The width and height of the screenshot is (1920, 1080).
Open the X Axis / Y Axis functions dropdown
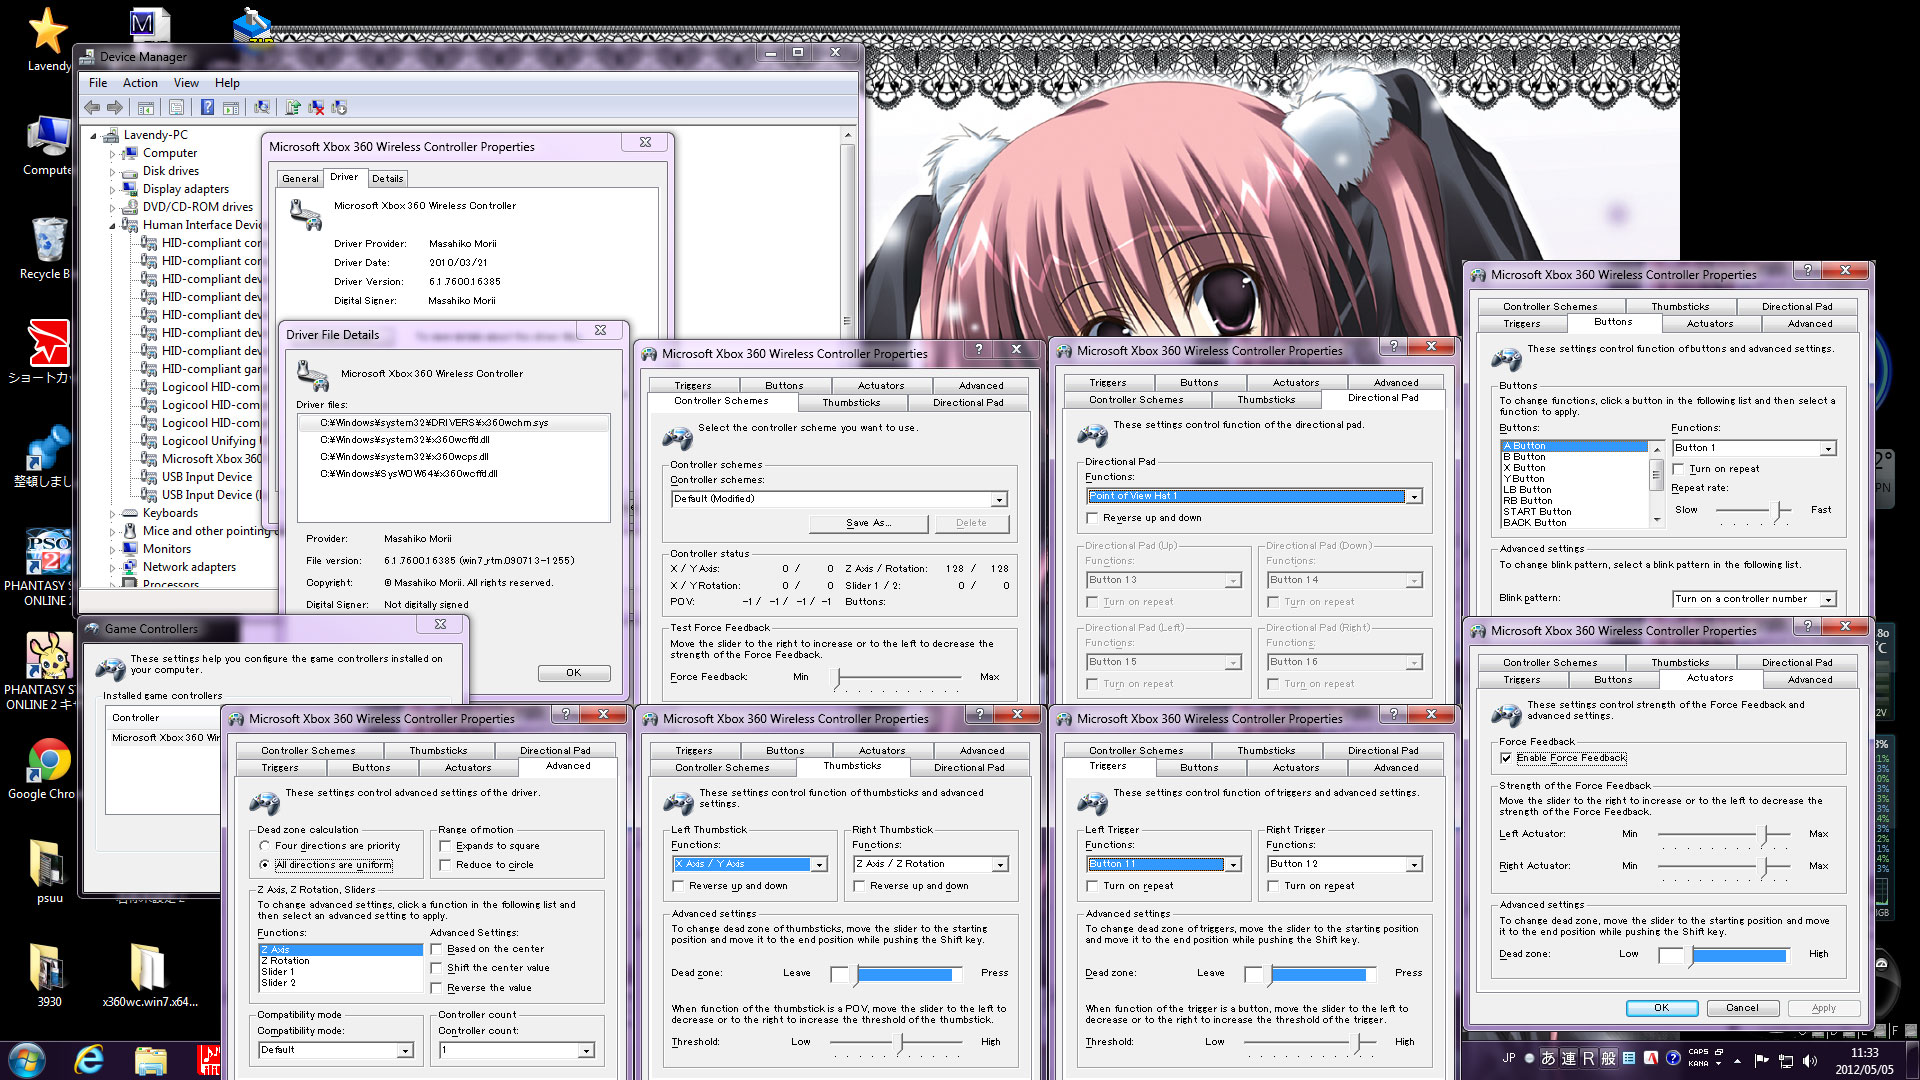(749, 864)
